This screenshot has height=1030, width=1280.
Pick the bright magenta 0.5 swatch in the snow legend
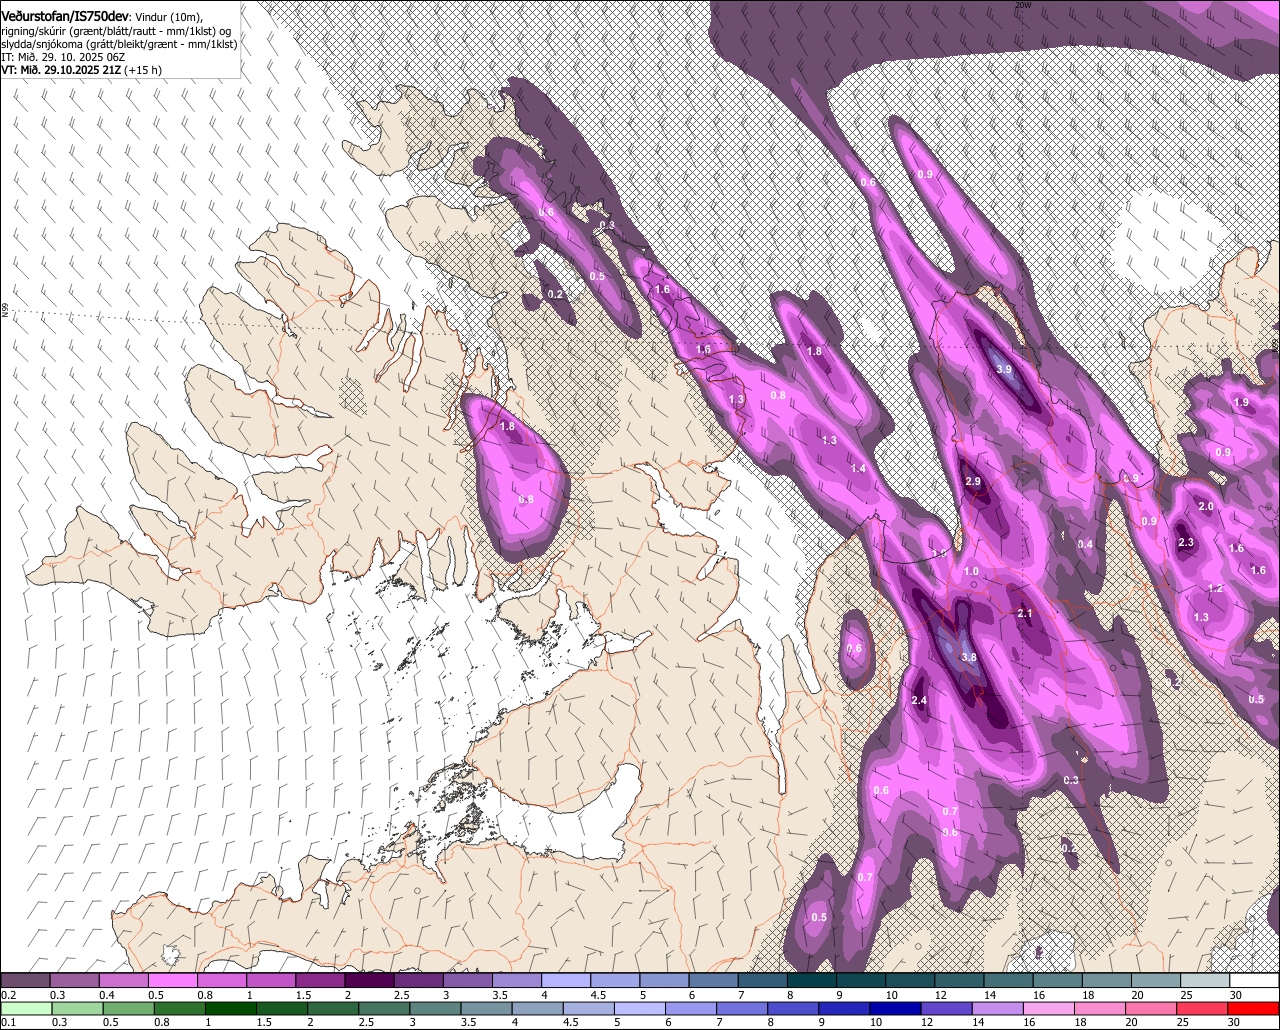pyautogui.click(x=172, y=980)
